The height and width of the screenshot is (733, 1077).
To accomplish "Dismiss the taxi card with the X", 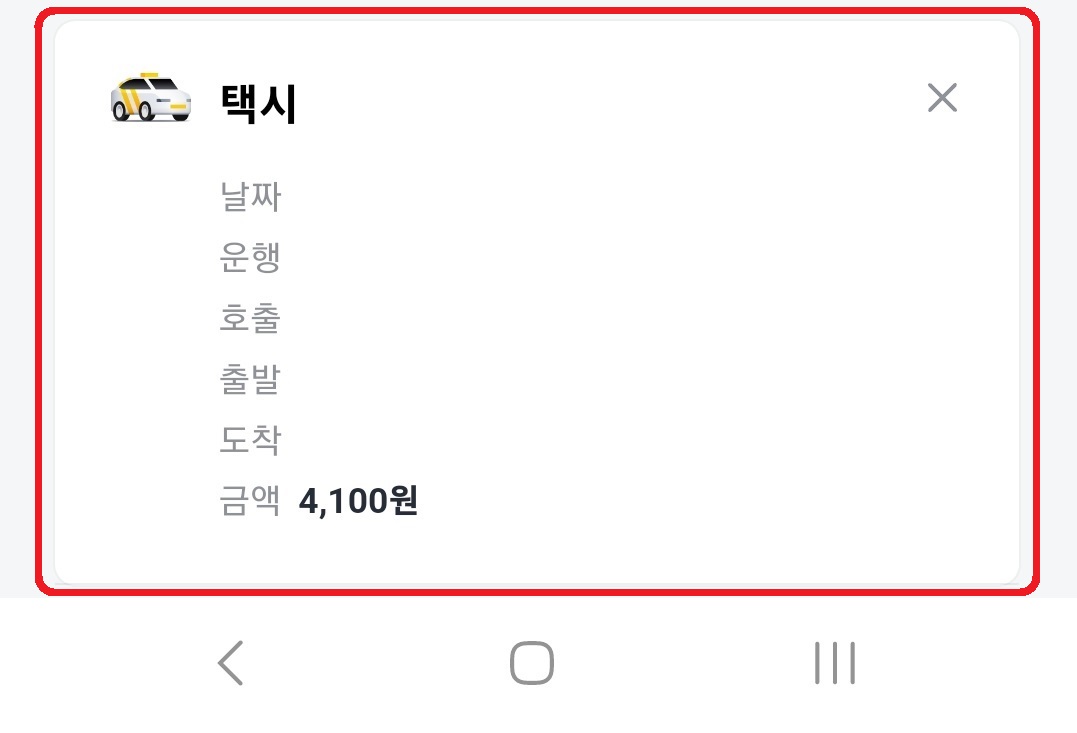I will point(940,97).
